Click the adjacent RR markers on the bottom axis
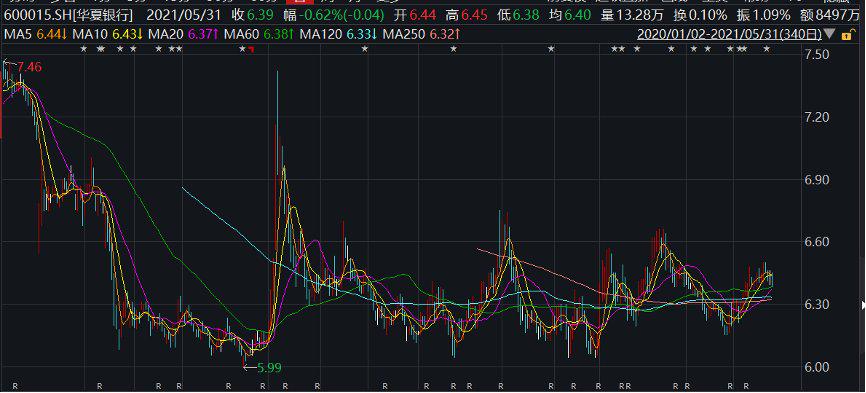Viewport: 866px width, 393px height. click(x=625, y=385)
